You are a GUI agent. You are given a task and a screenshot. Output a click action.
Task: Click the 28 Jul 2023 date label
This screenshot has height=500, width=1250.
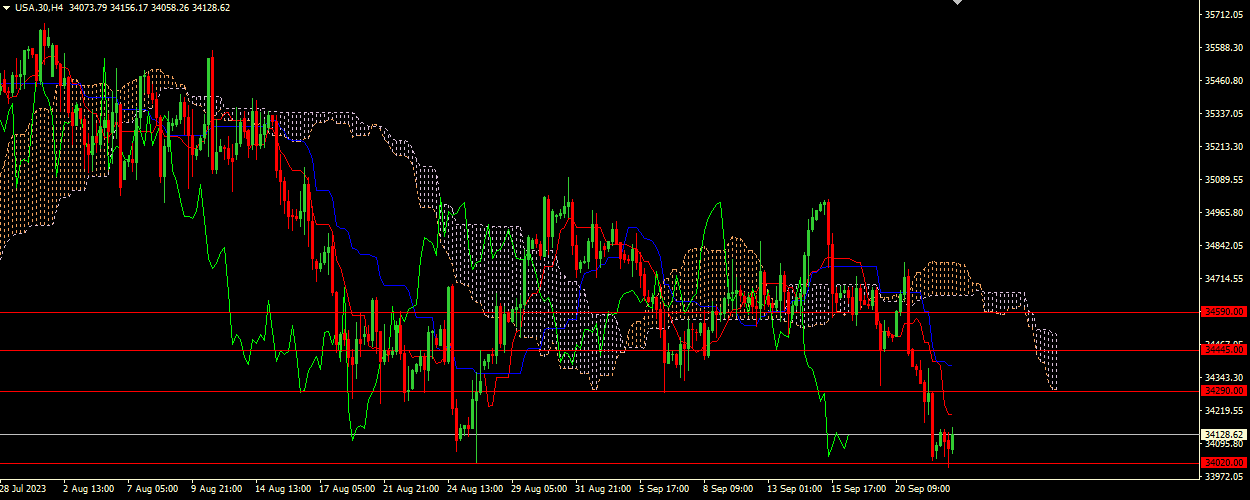(x=22, y=489)
